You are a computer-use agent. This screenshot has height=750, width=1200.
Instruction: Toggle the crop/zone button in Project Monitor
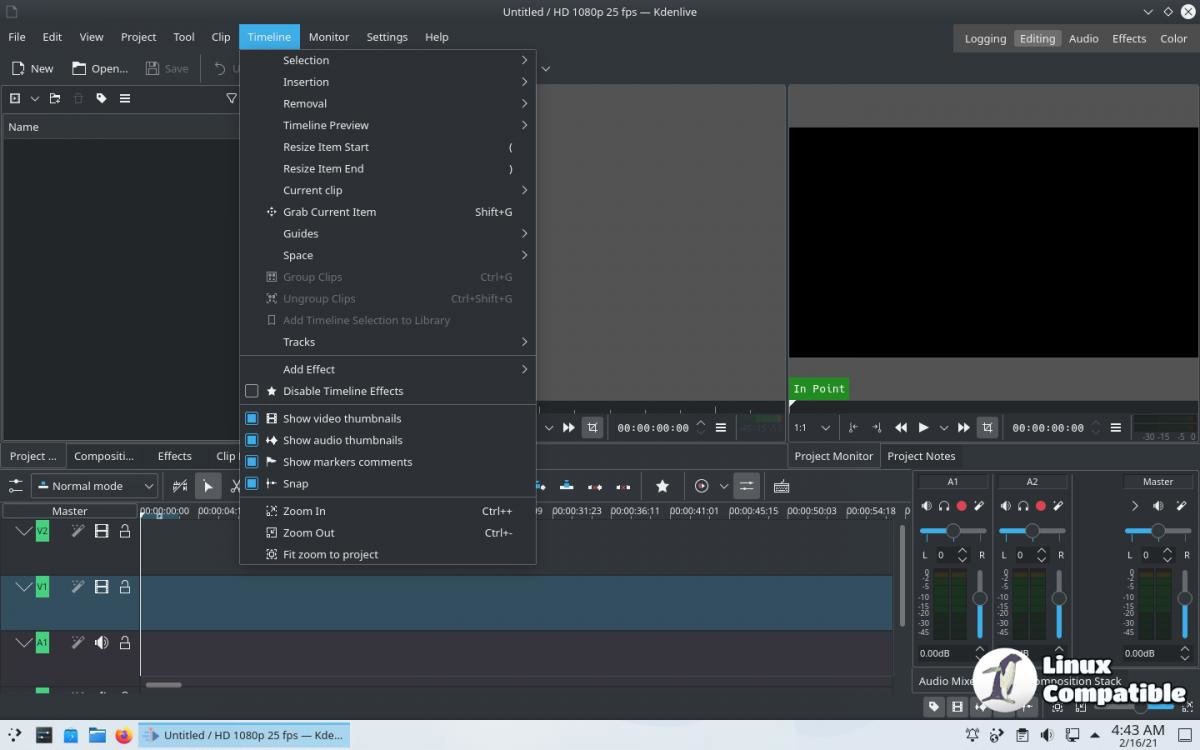[987, 428]
